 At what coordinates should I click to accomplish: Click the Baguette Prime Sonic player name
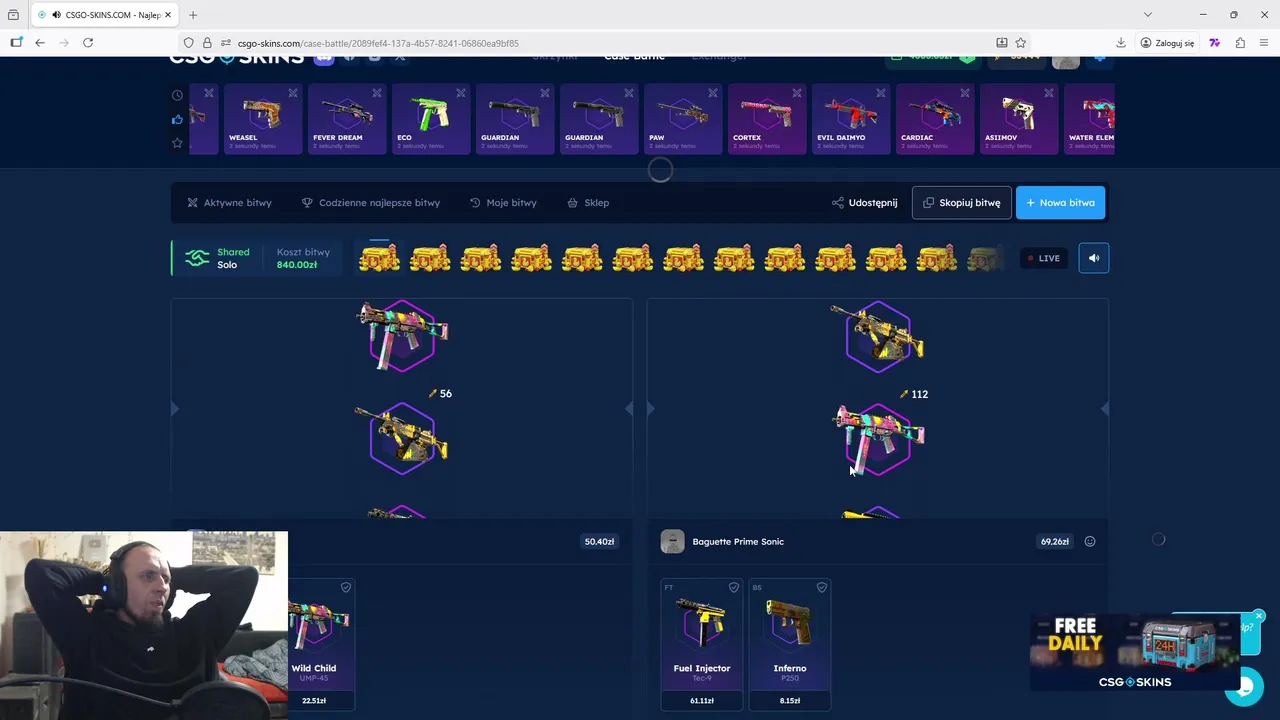tap(738, 541)
